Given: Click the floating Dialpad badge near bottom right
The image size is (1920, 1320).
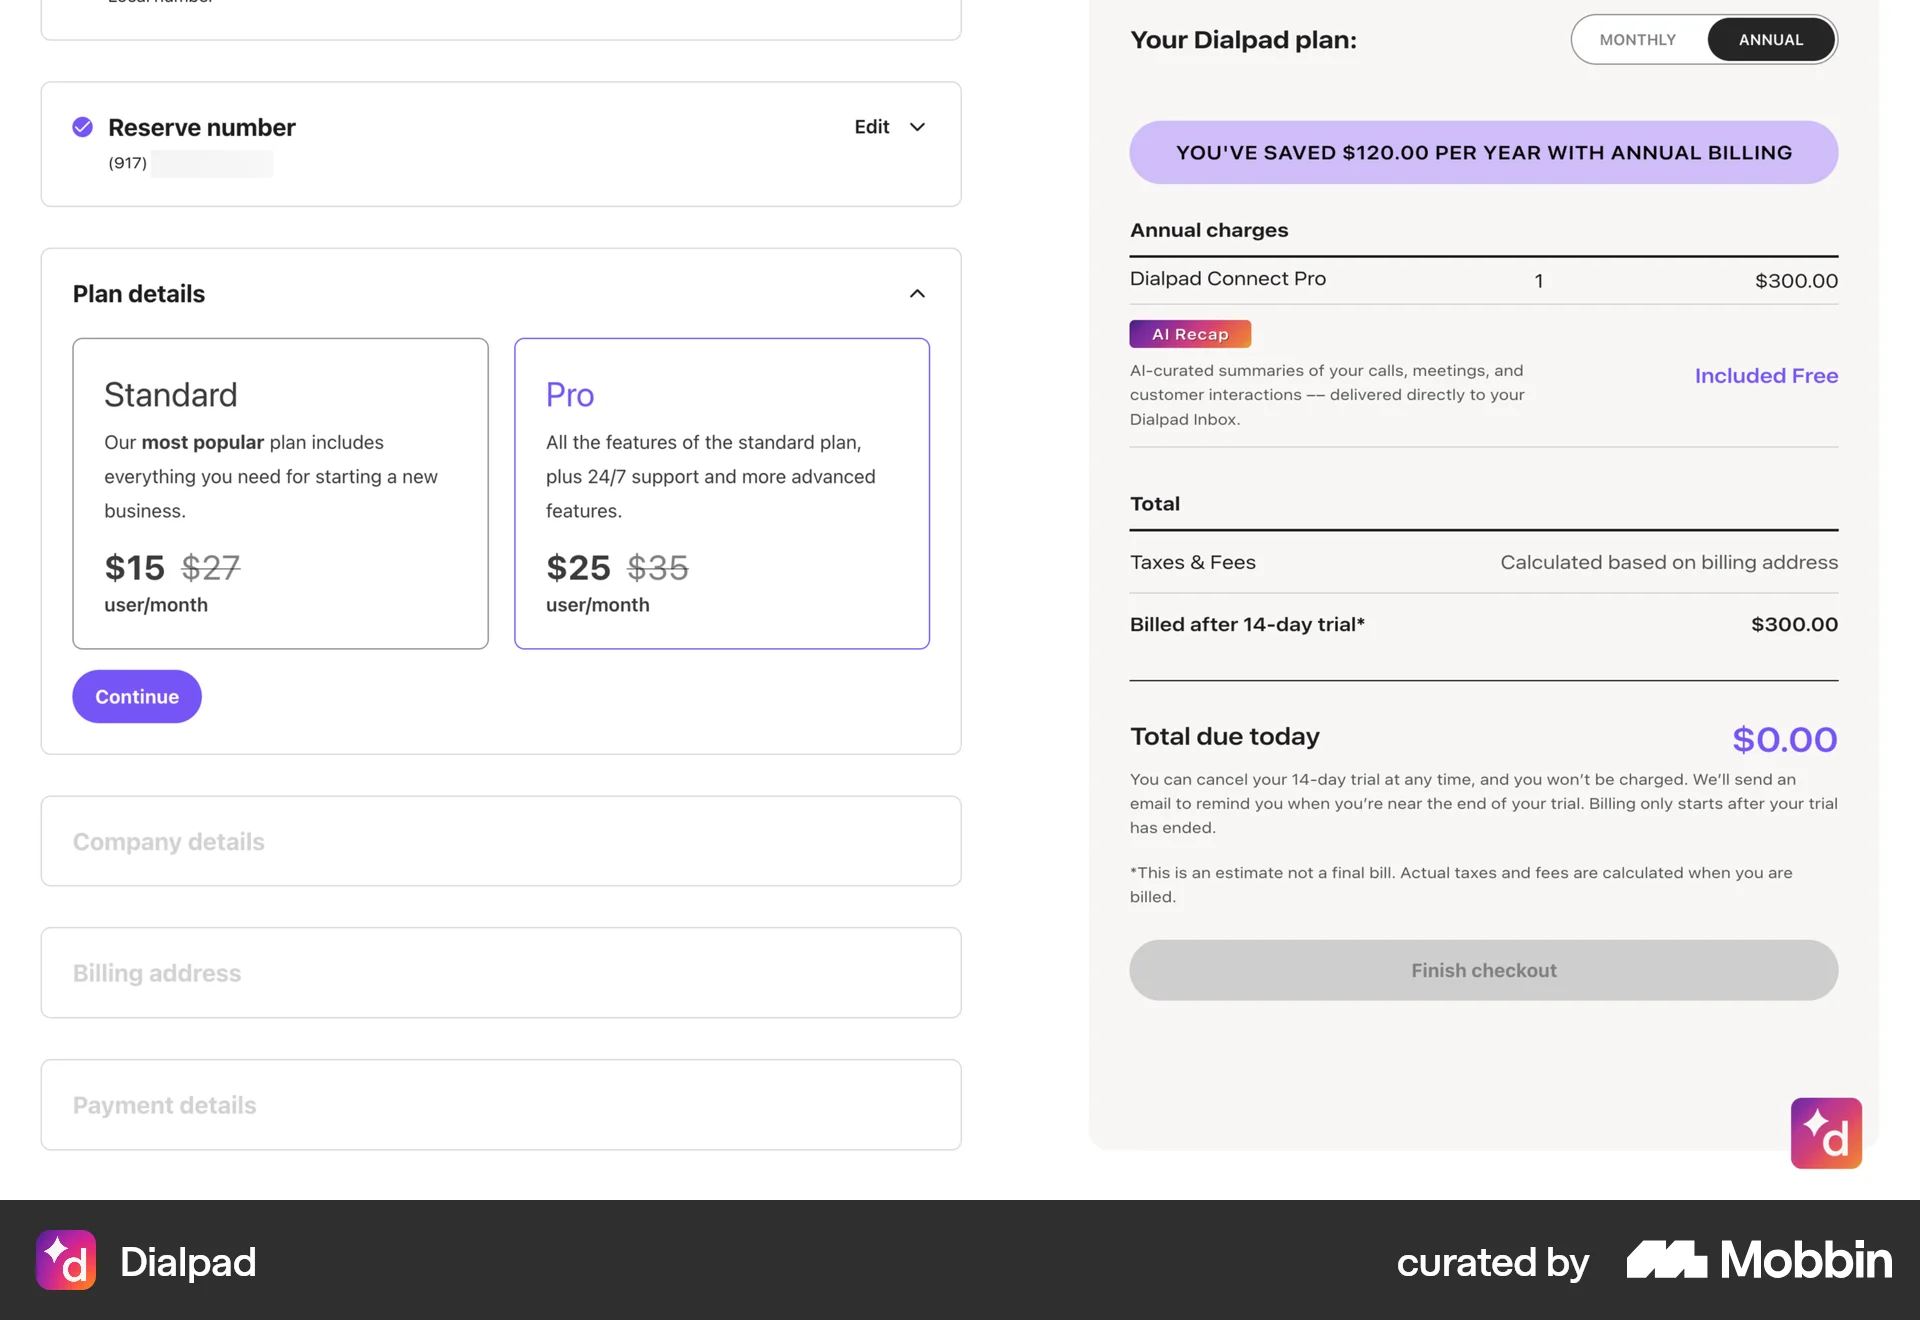Looking at the screenshot, I should coord(1826,1132).
